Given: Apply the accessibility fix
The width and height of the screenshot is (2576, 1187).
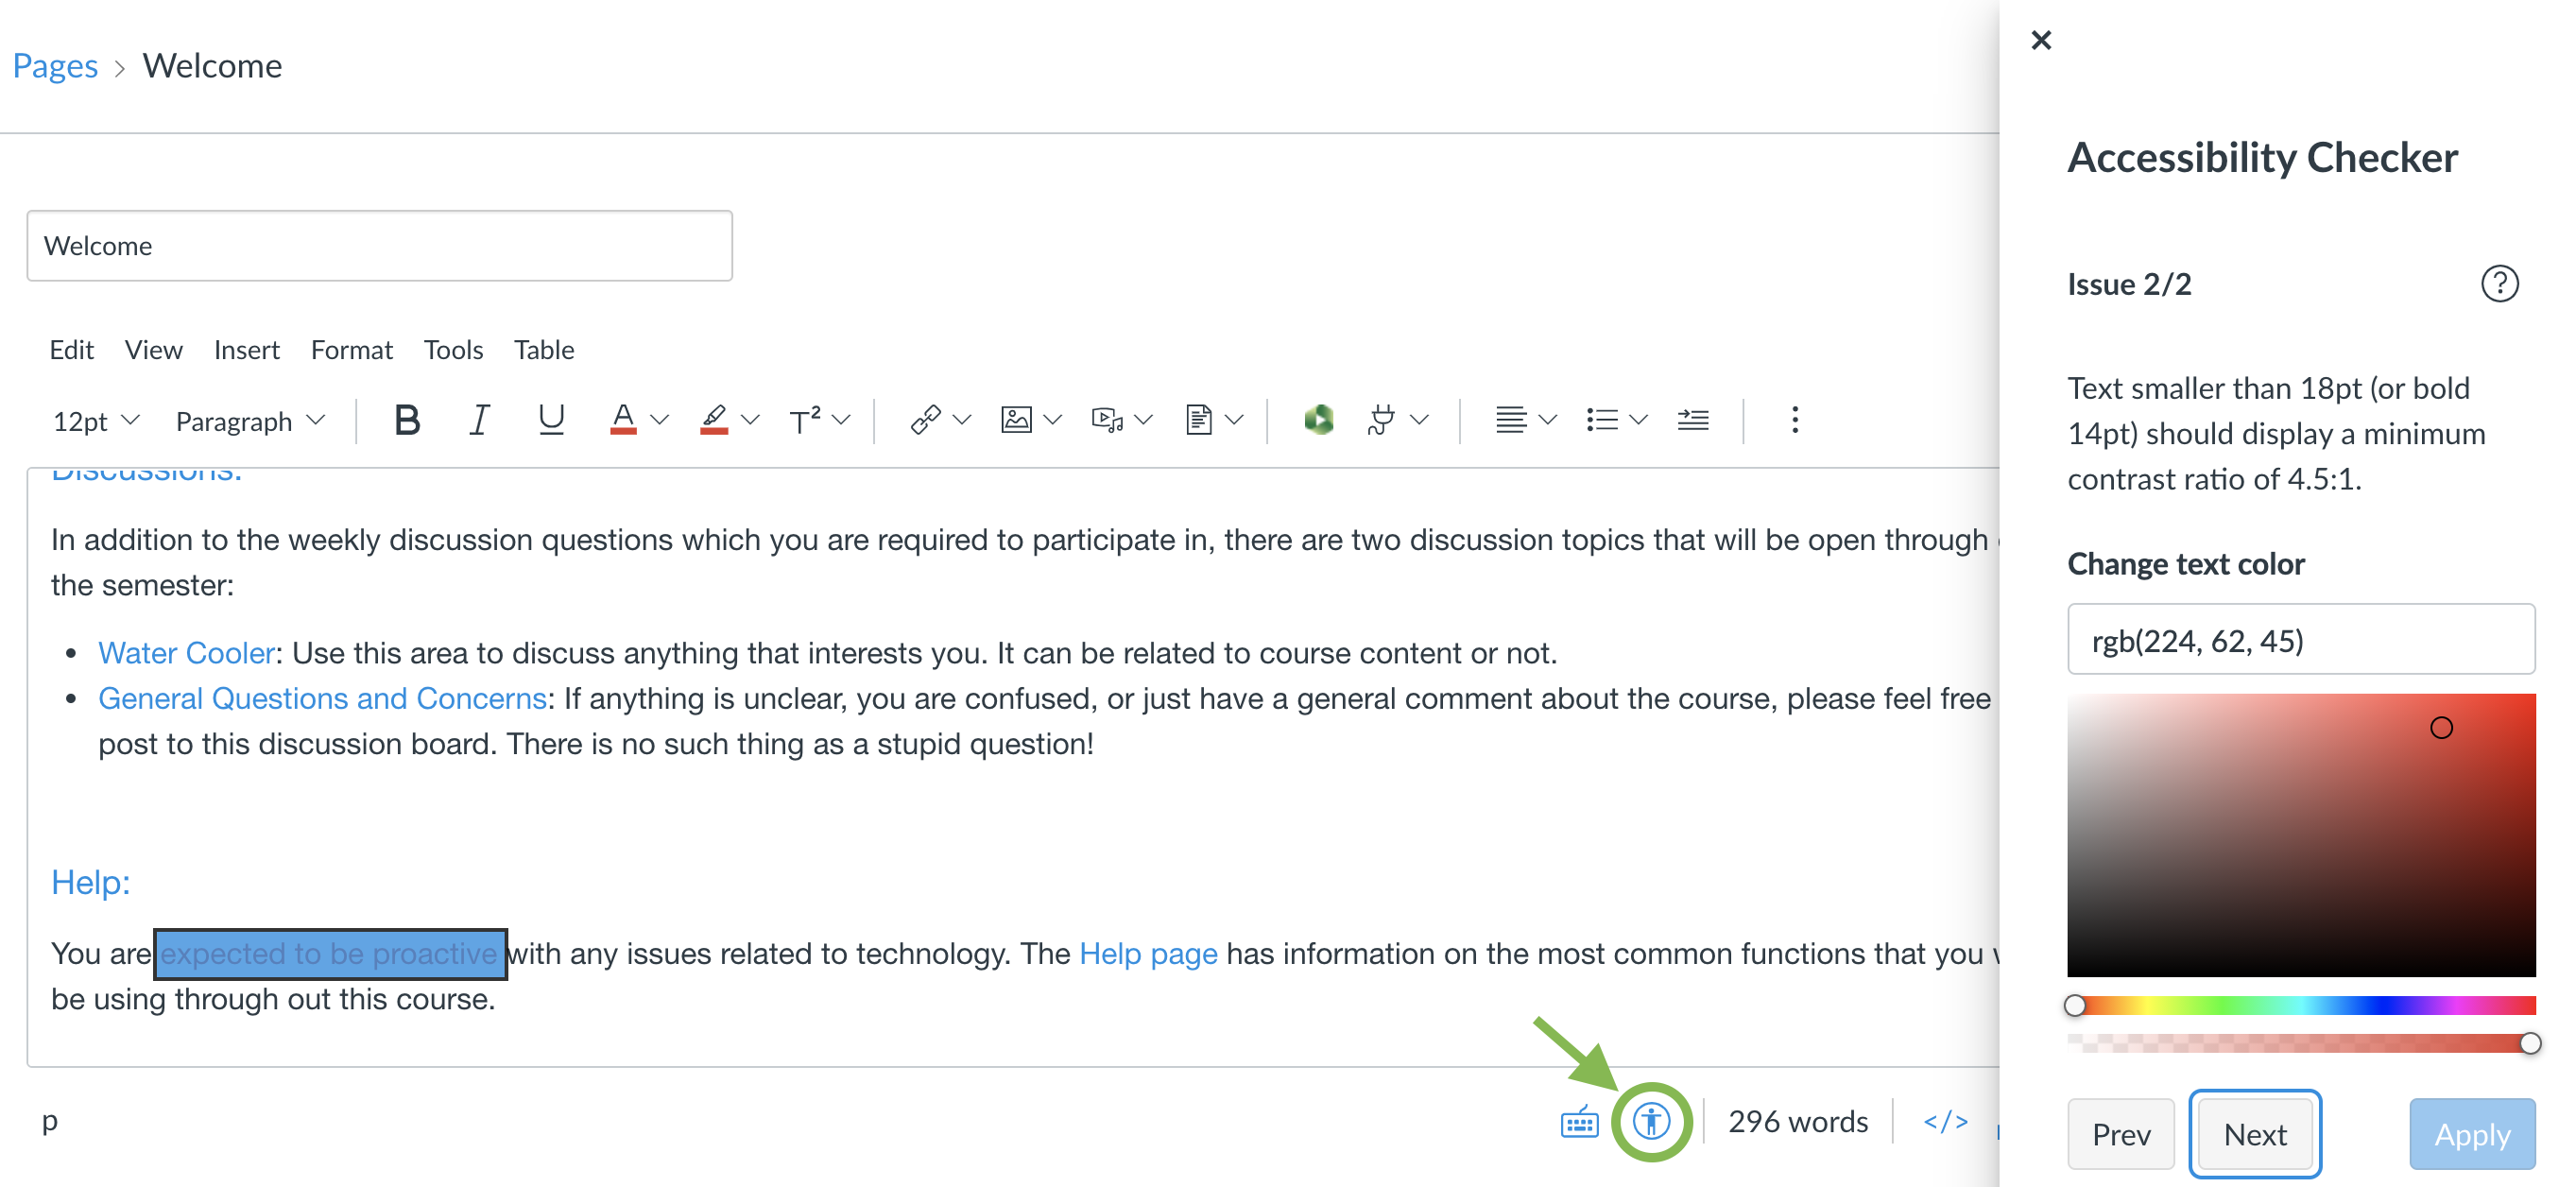Looking at the screenshot, I should (x=2472, y=1134).
